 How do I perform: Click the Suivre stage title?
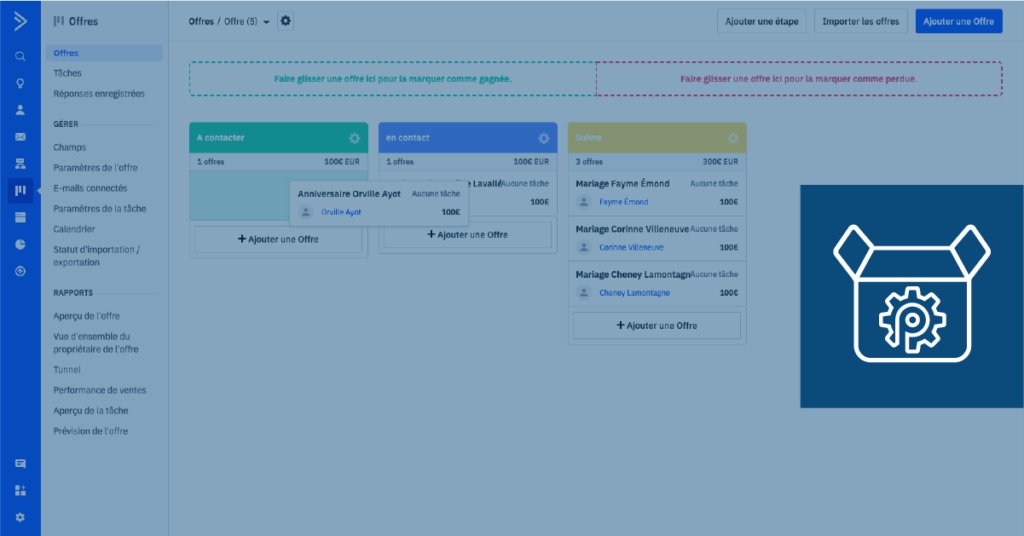pos(588,138)
